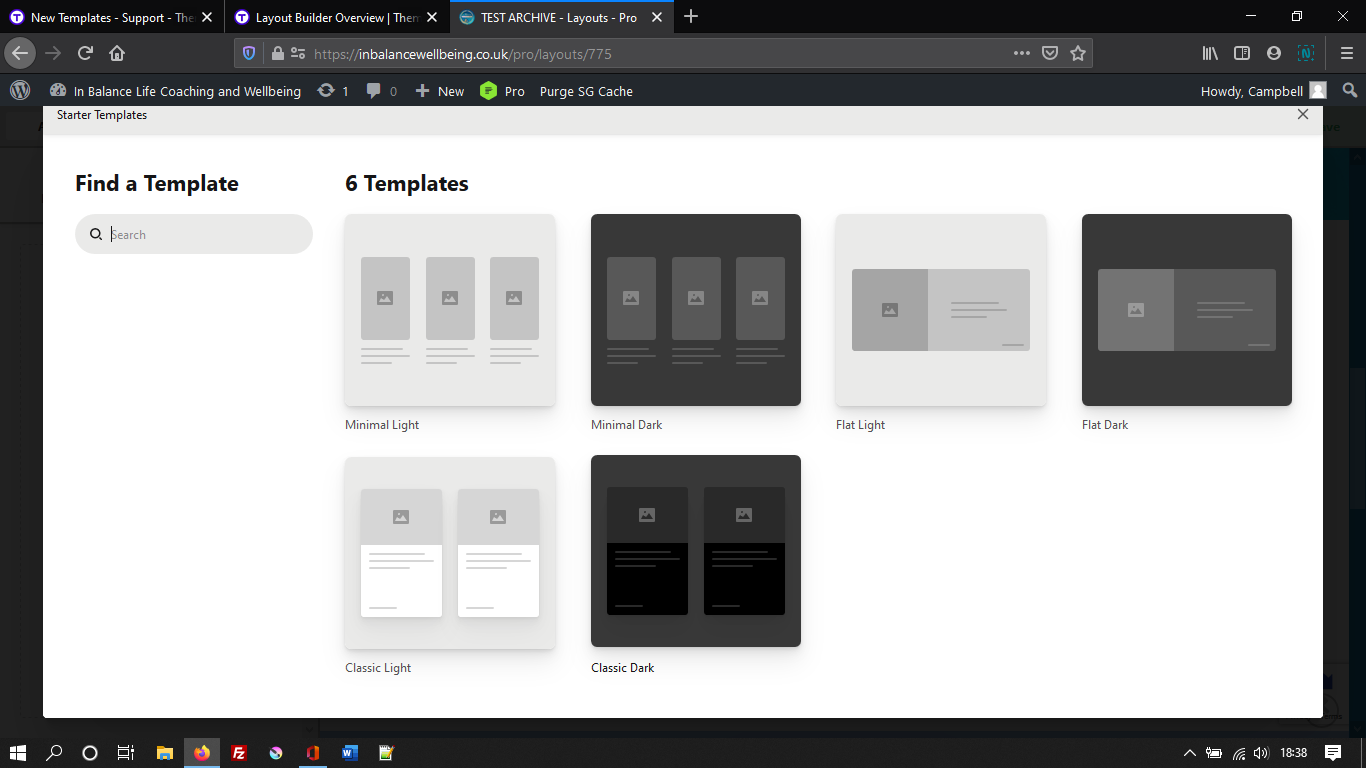Select the Minimal Light template thumbnail
This screenshot has height=768, width=1366.
450,310
